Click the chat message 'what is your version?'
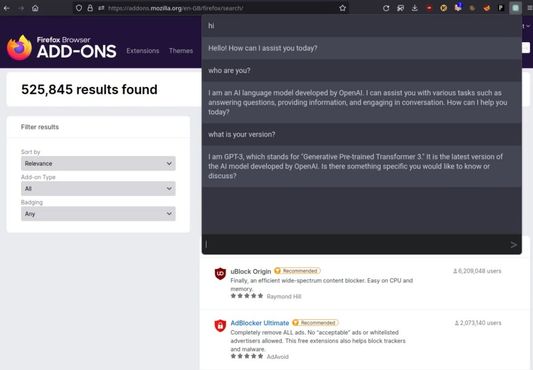Viewport: 533px width, 370px height. (x=242, y=134)
